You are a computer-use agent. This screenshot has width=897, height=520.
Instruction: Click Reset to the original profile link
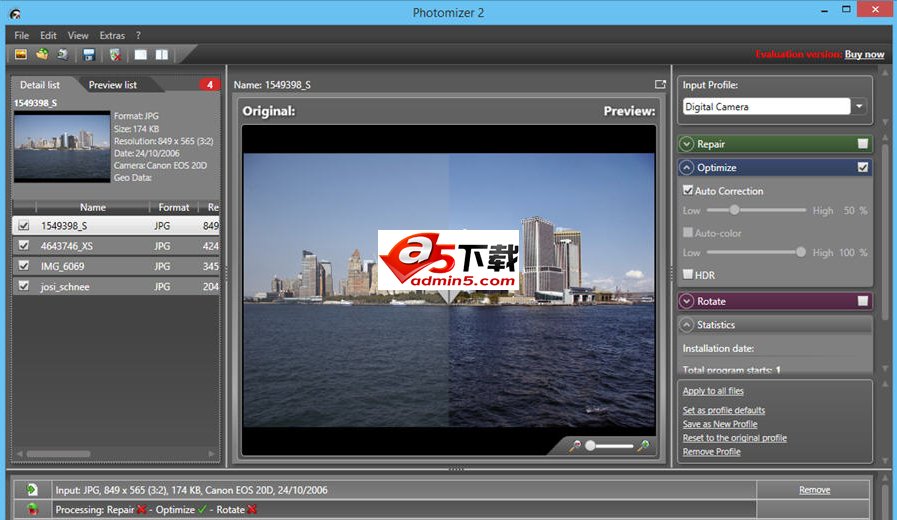(x=735, y=438)
